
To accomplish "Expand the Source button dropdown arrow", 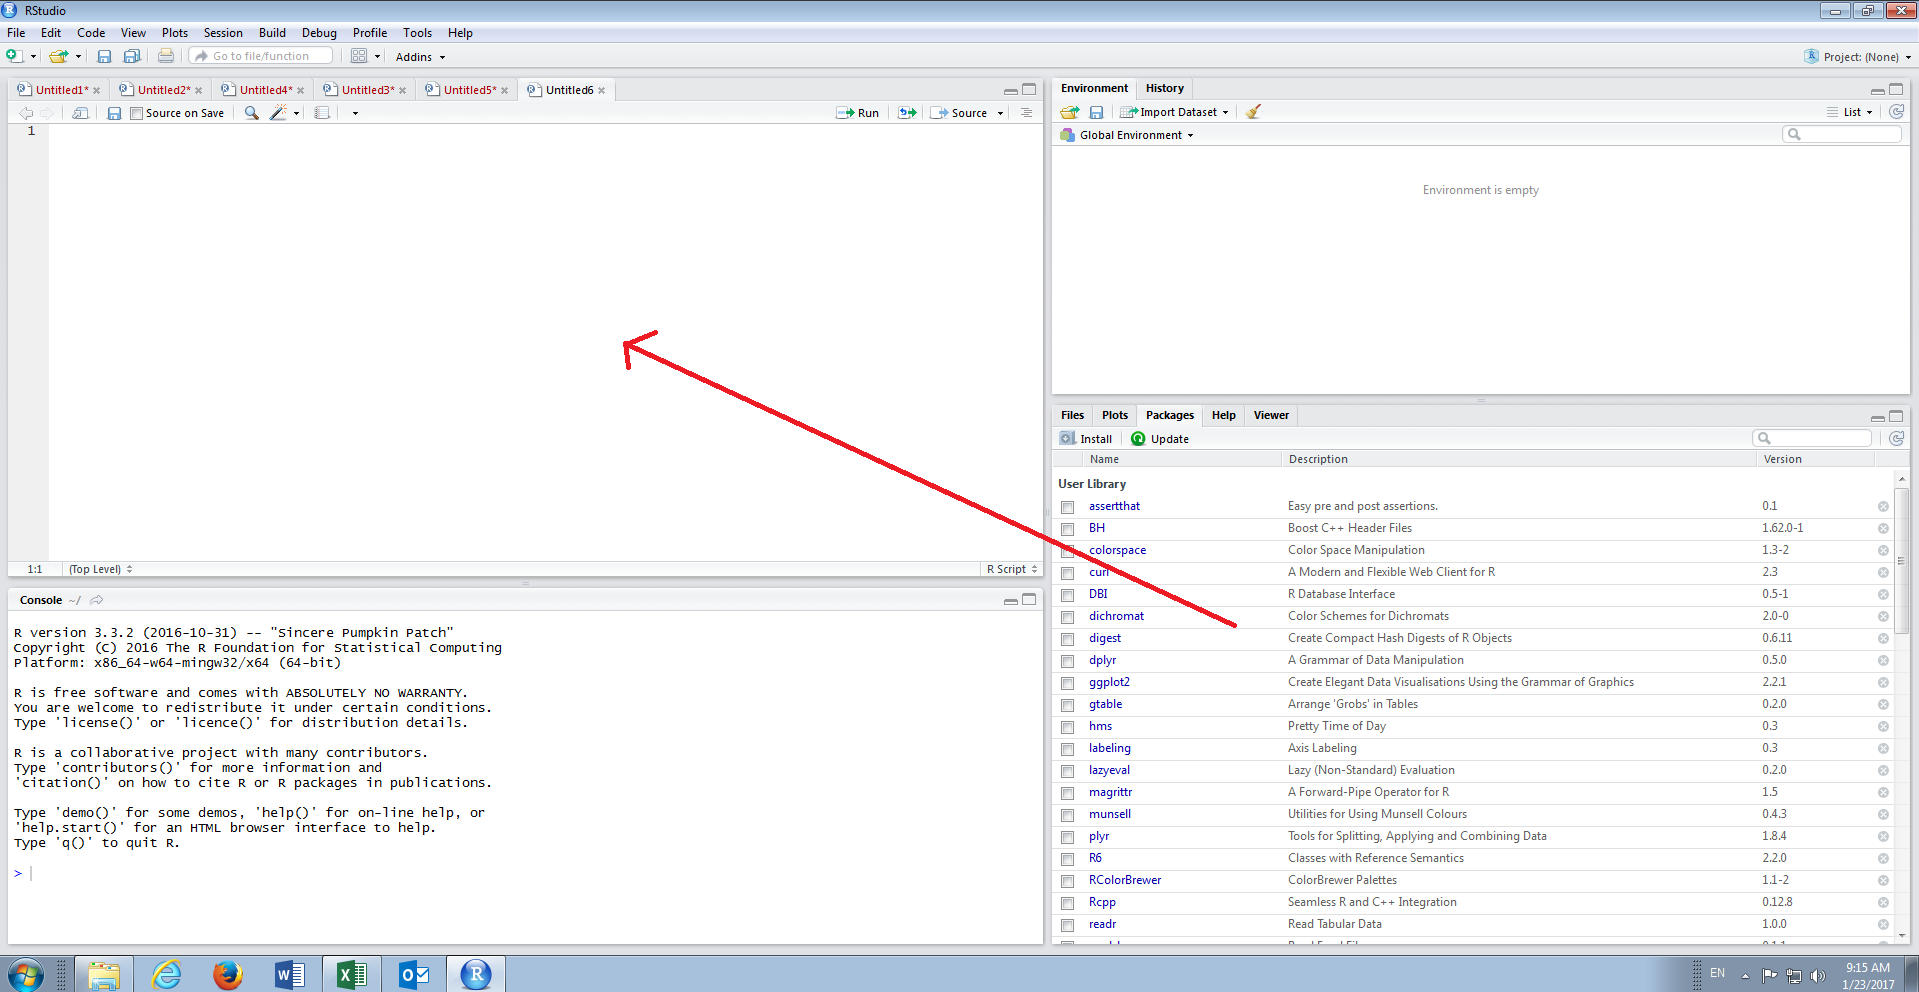I will click(1000, 113).
